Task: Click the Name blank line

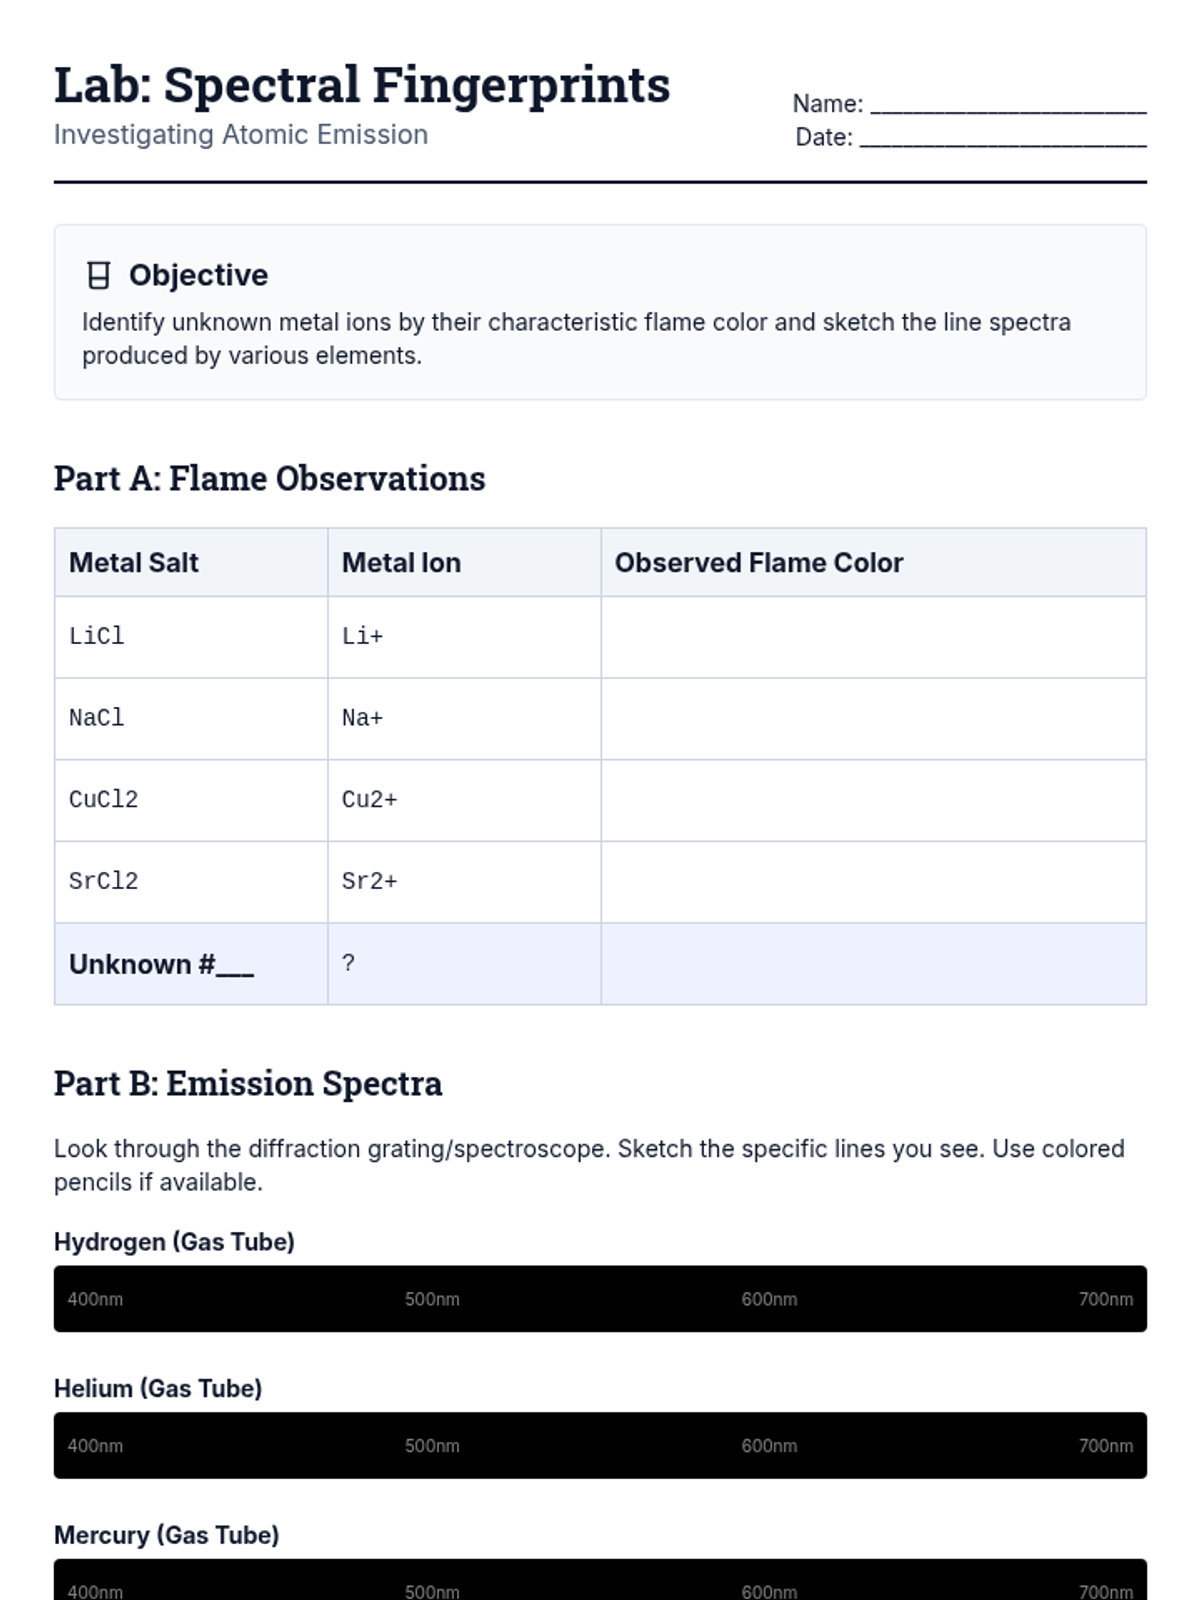Action: click(x=1007, y=105)
